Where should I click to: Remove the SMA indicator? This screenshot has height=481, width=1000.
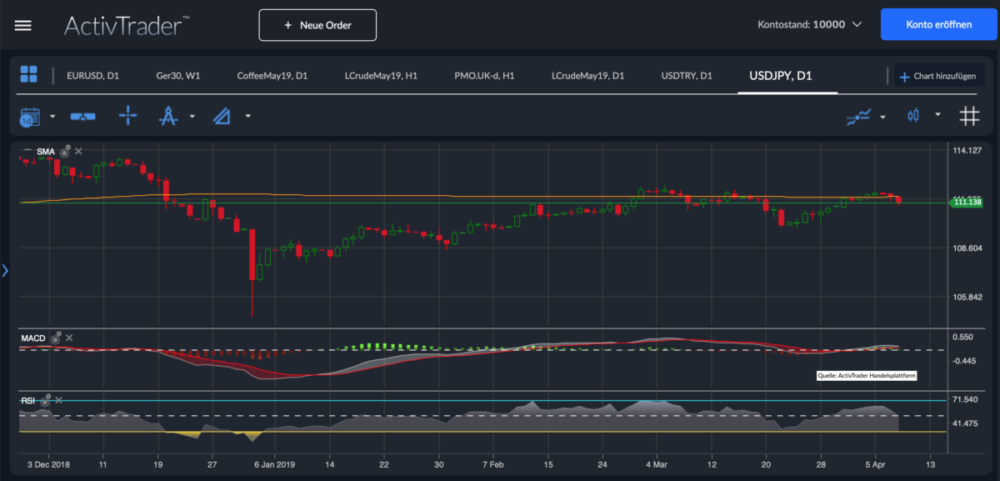pyautogui.click(x=78, y=151)
